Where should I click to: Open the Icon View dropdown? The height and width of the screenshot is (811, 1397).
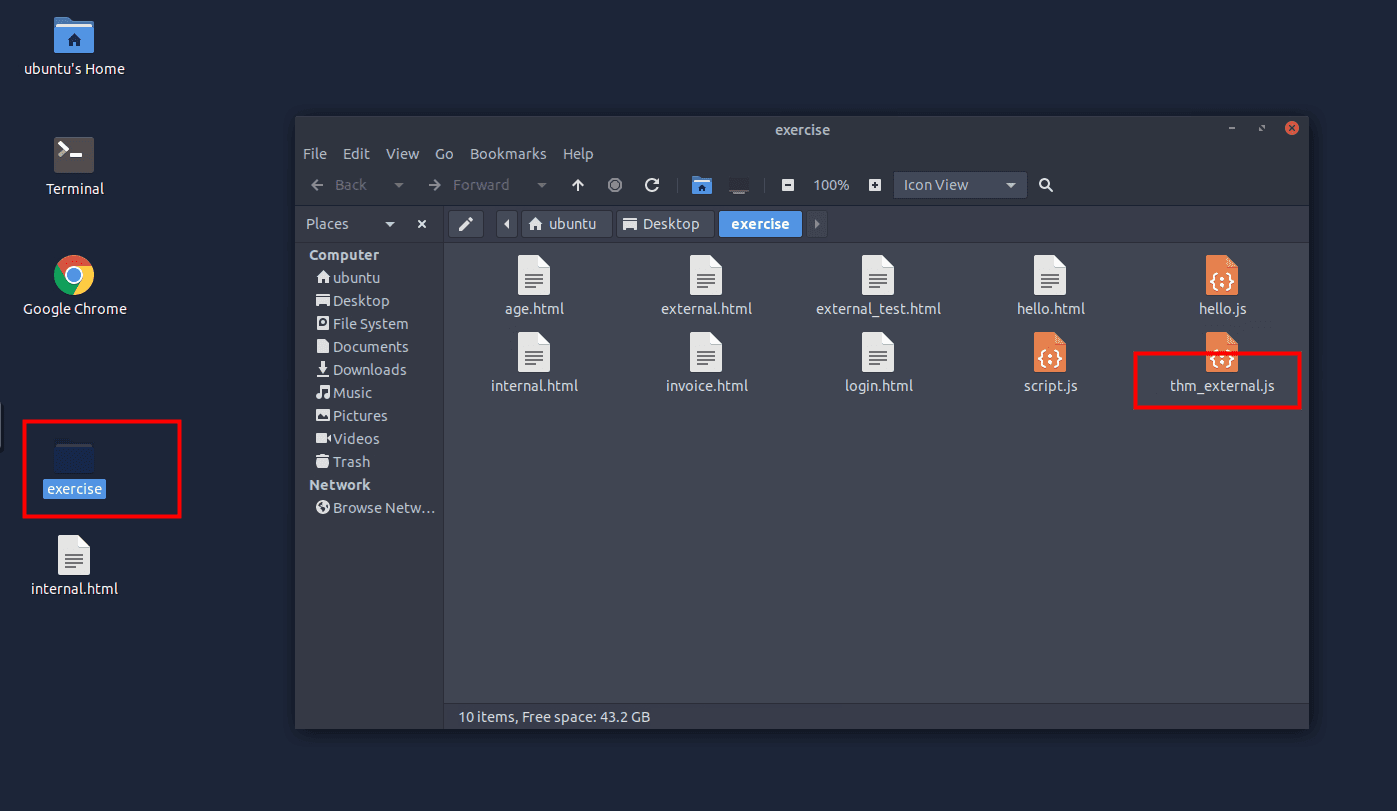(959, 185)
